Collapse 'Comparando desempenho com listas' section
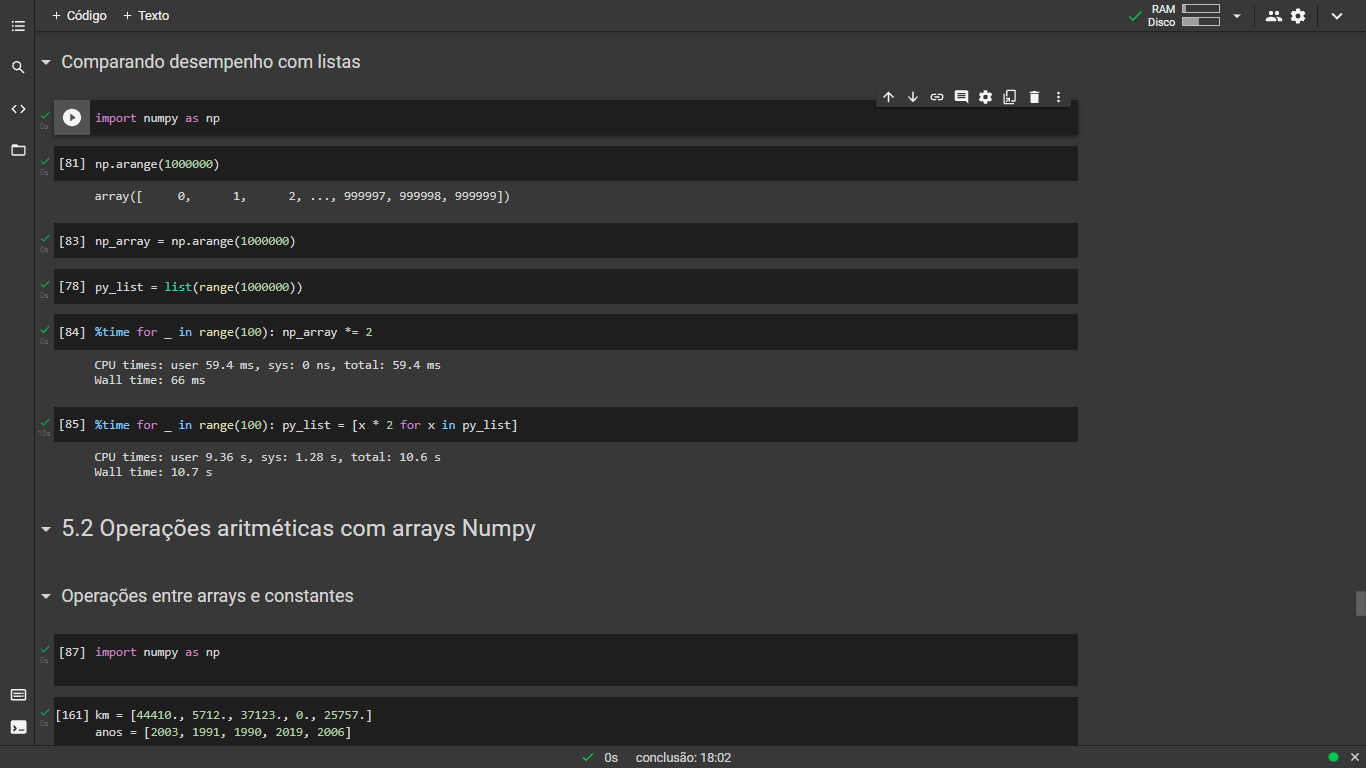Screen dimensions: 1366x768 46,62
